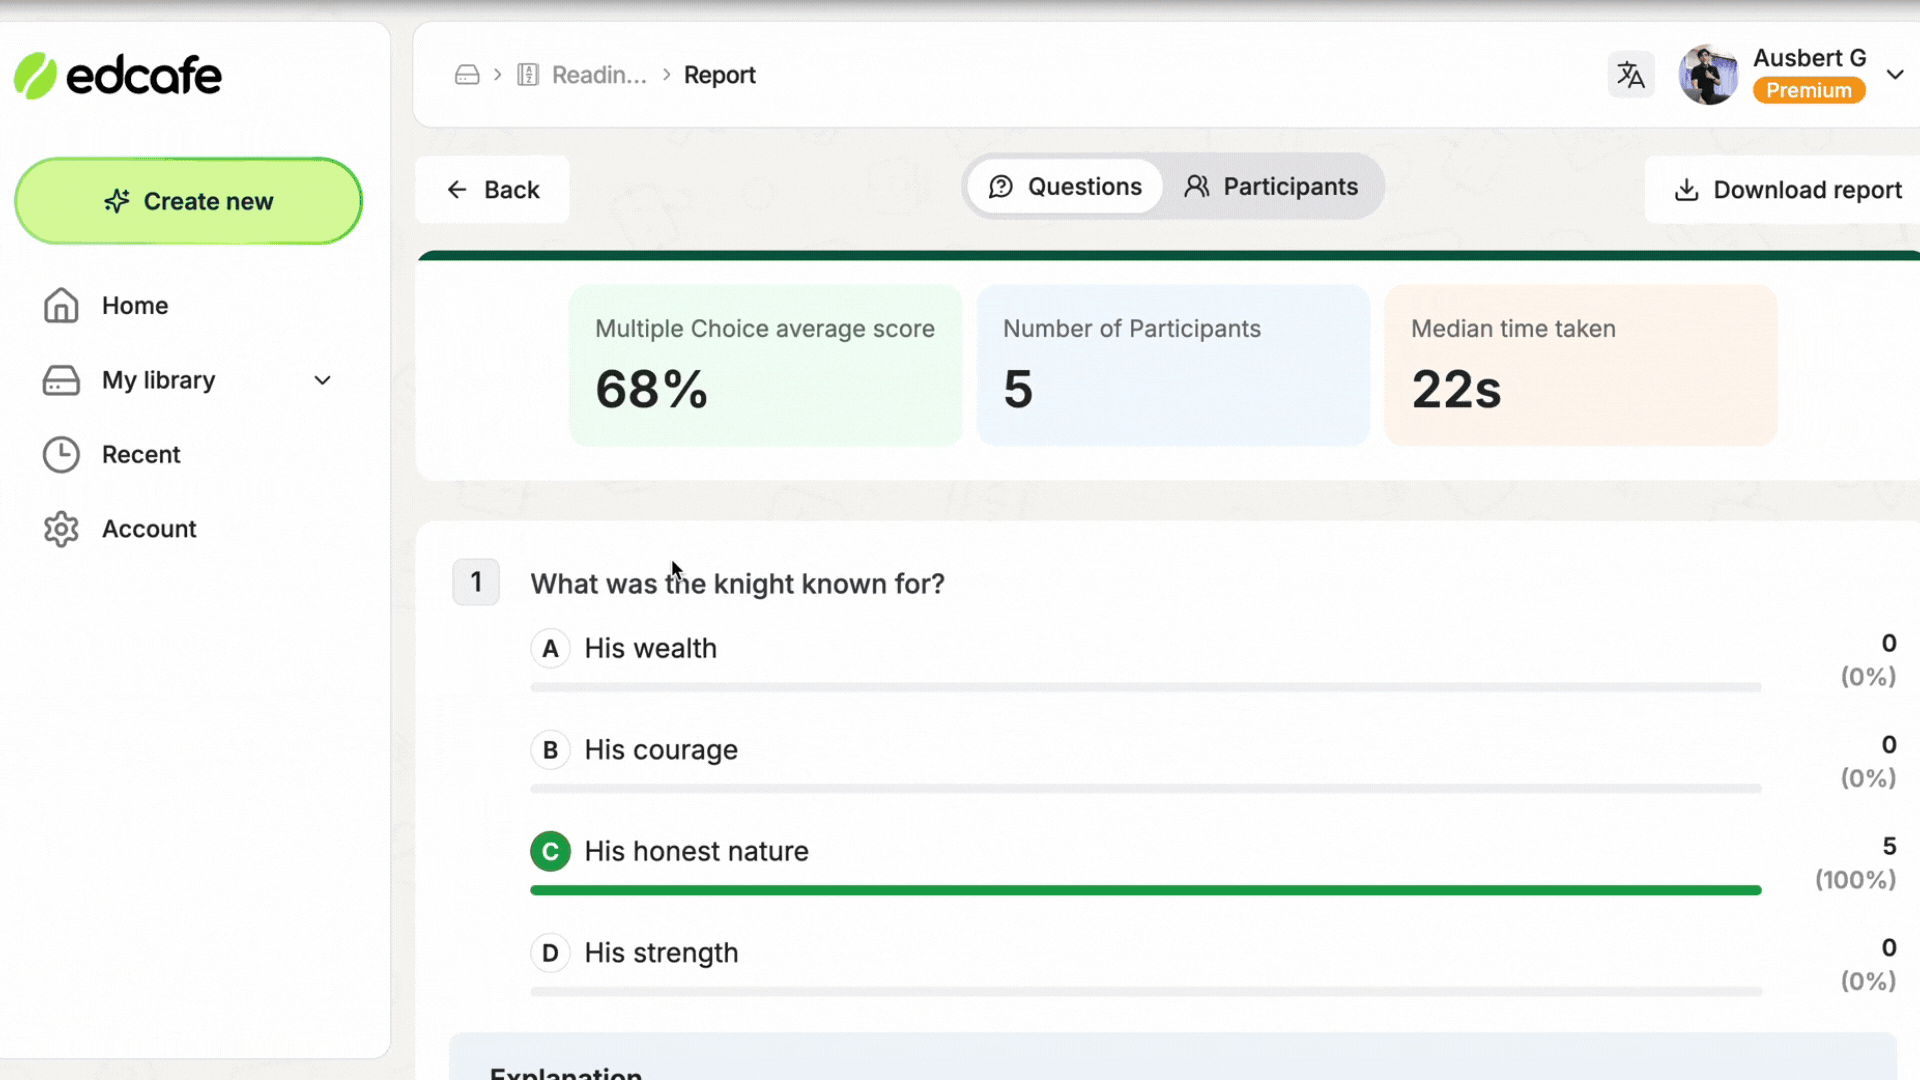Select the Home icon in sidebar
This screenshot has height=1080, width=1920.
click(61, 305)
